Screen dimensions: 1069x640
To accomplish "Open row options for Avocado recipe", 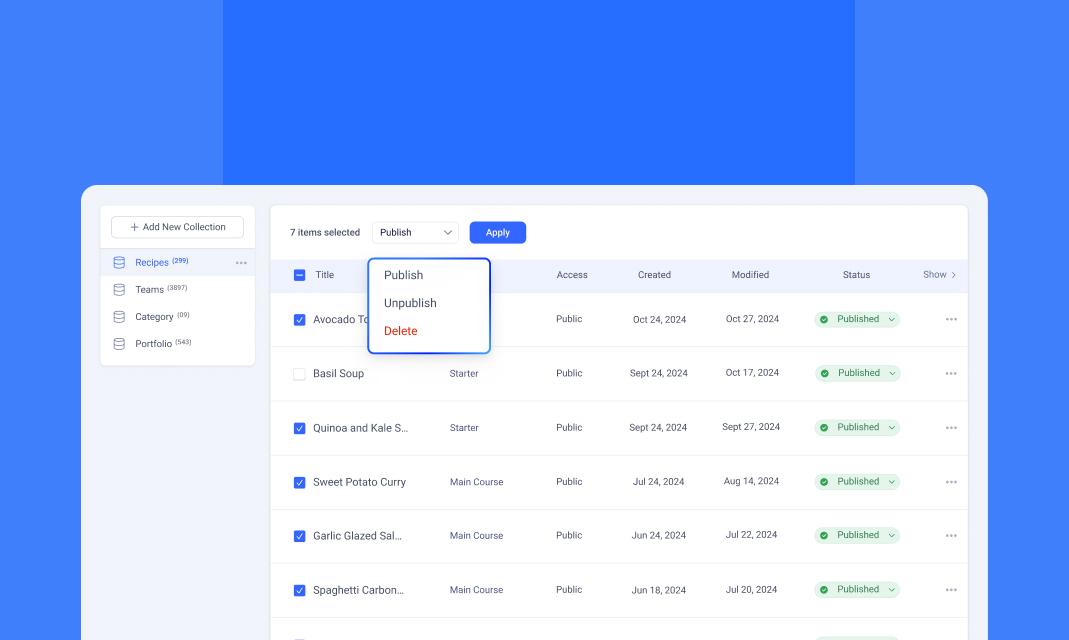I will click(951, 319).
